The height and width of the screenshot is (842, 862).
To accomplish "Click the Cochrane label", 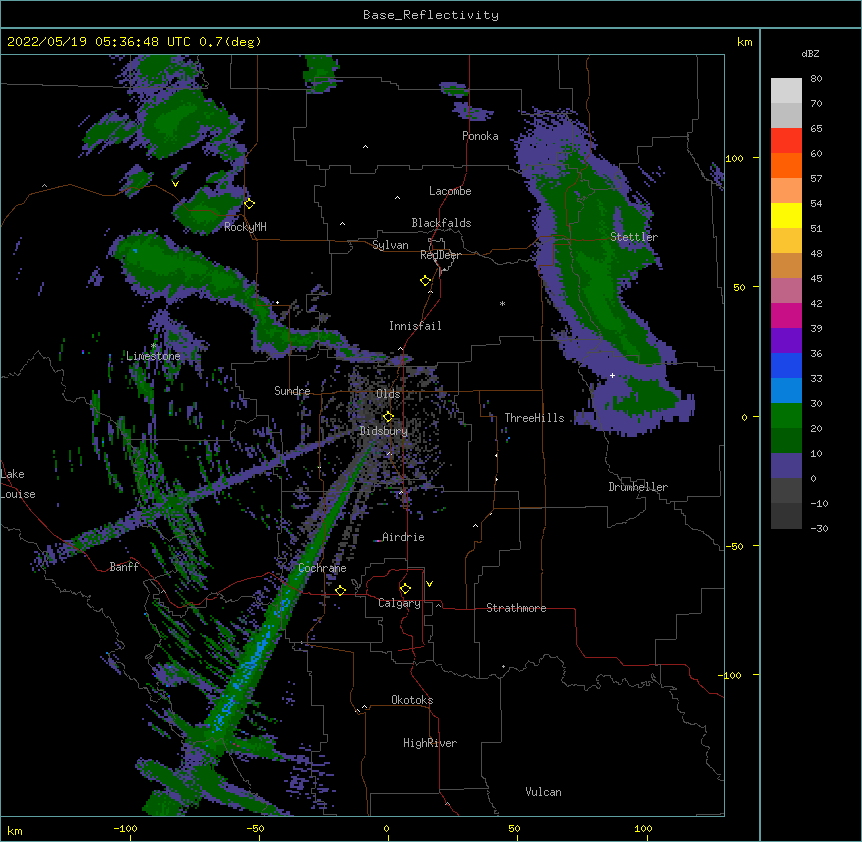I will pos(322,568).
